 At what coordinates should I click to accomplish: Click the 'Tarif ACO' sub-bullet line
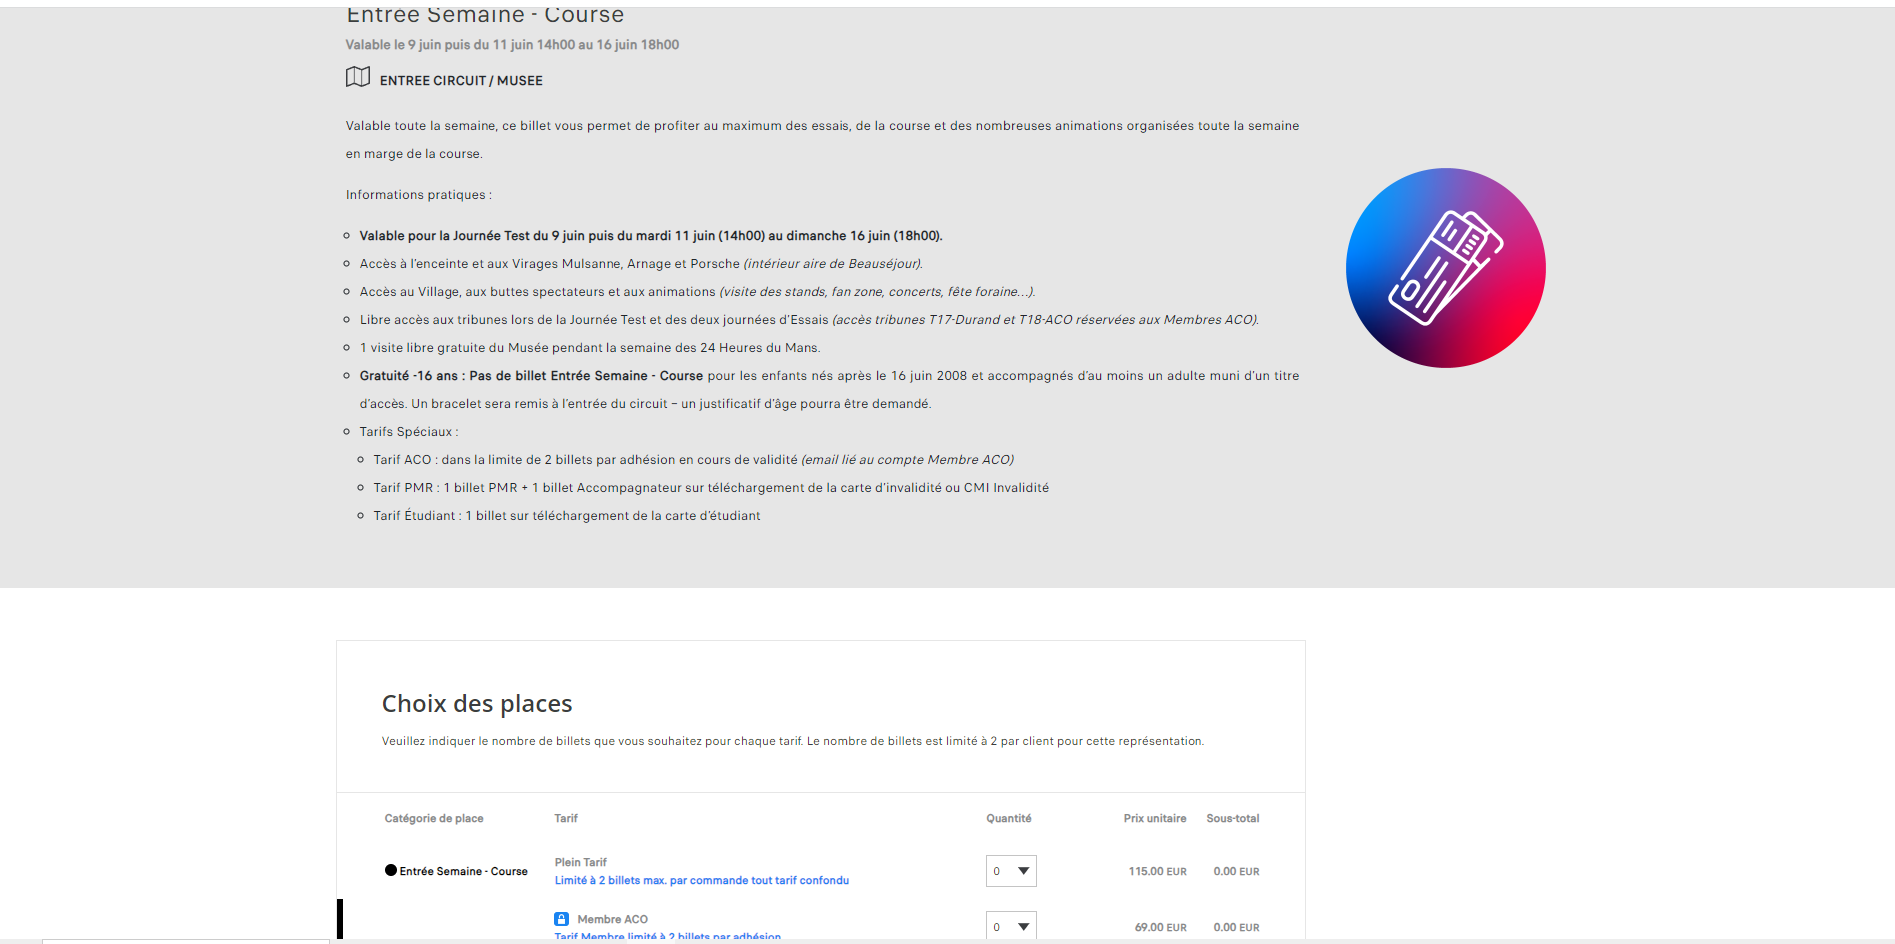coord(694,460)
